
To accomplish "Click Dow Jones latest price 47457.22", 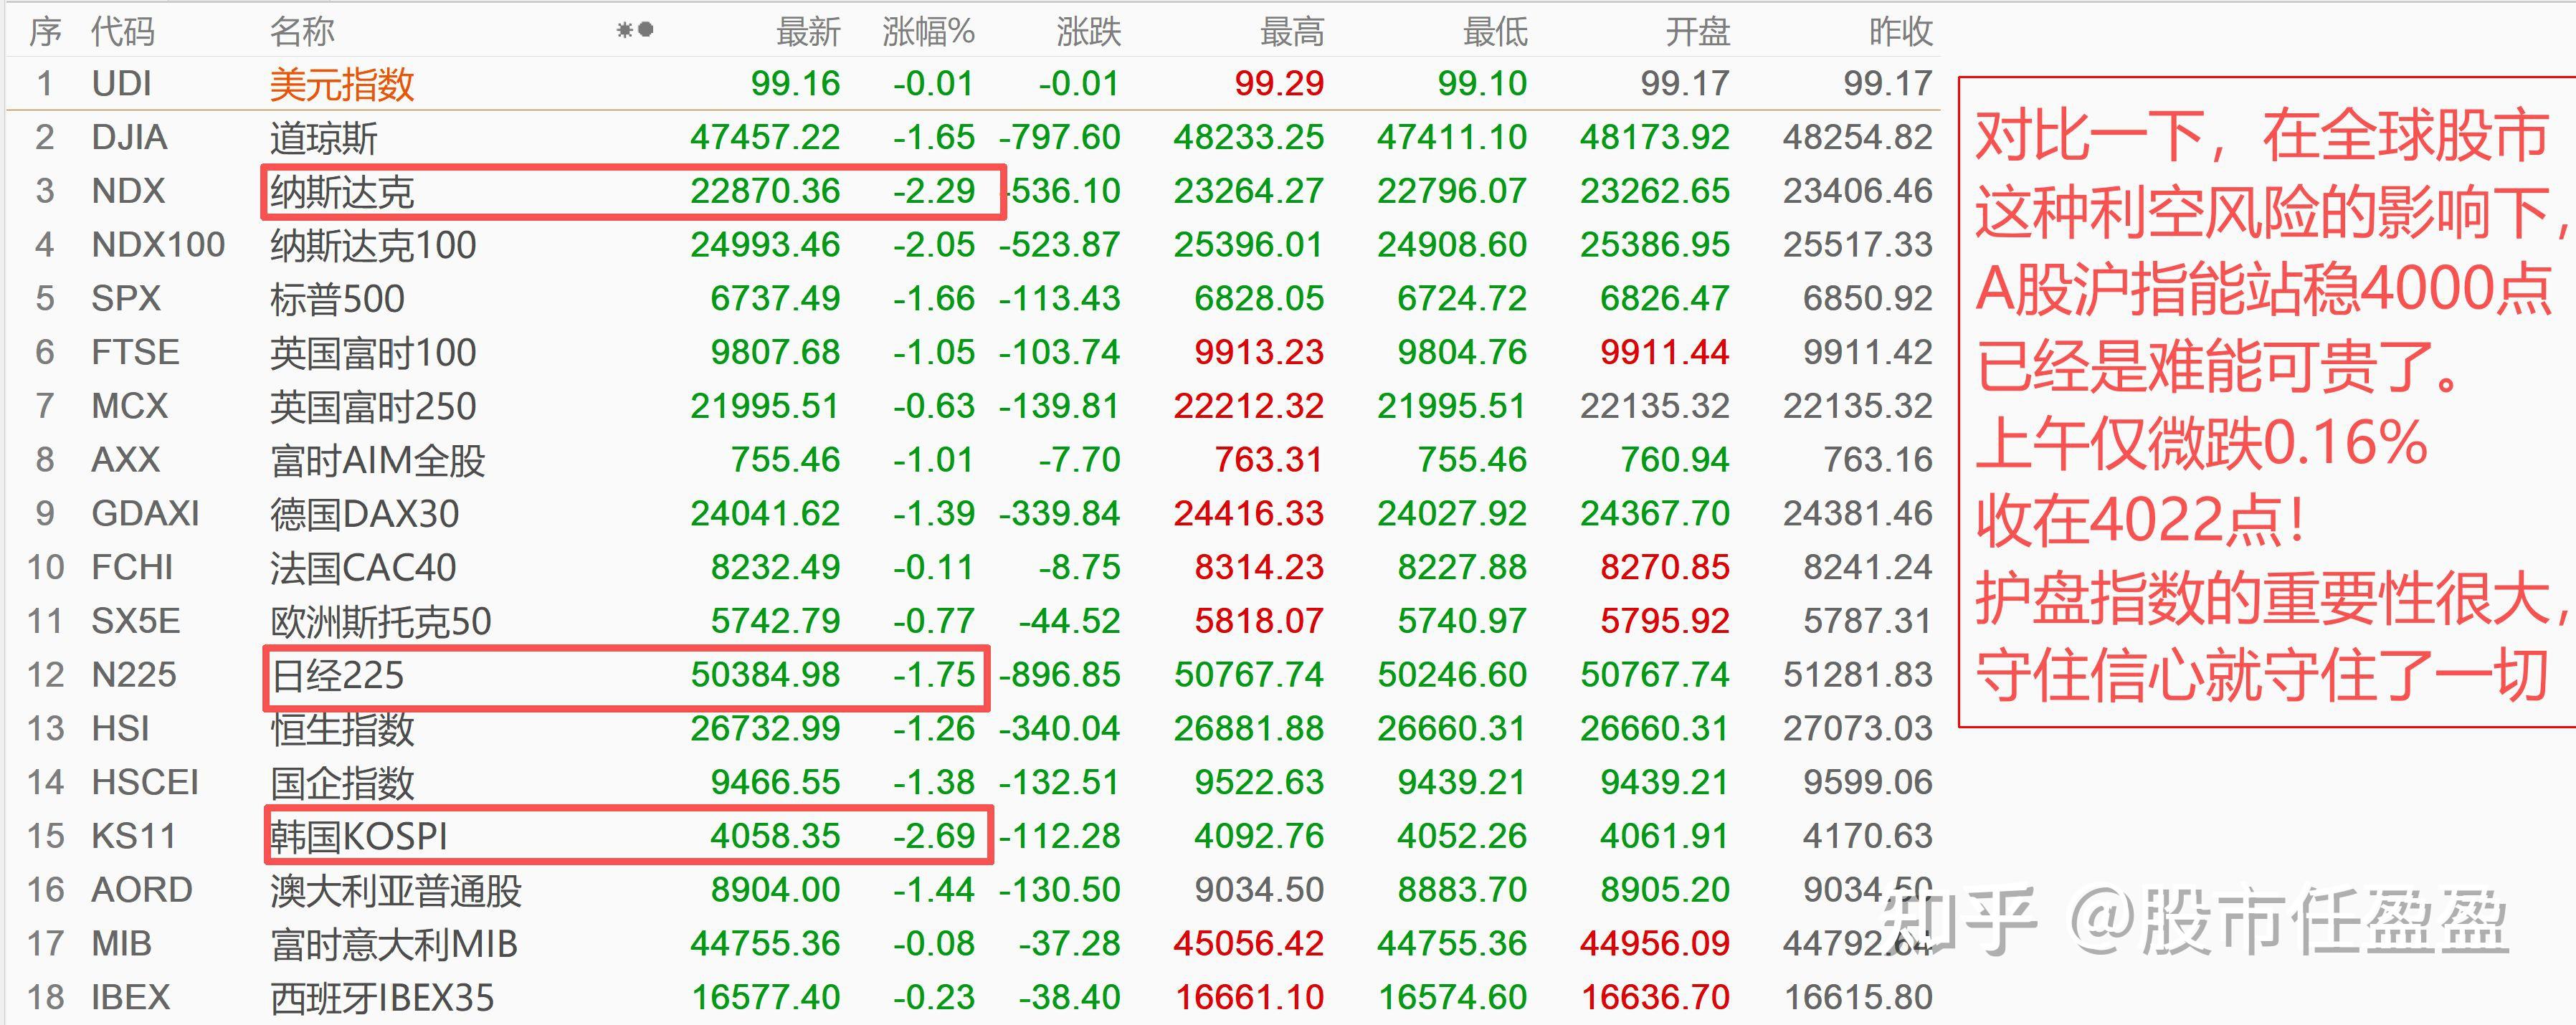I will [x=765, y=138].
